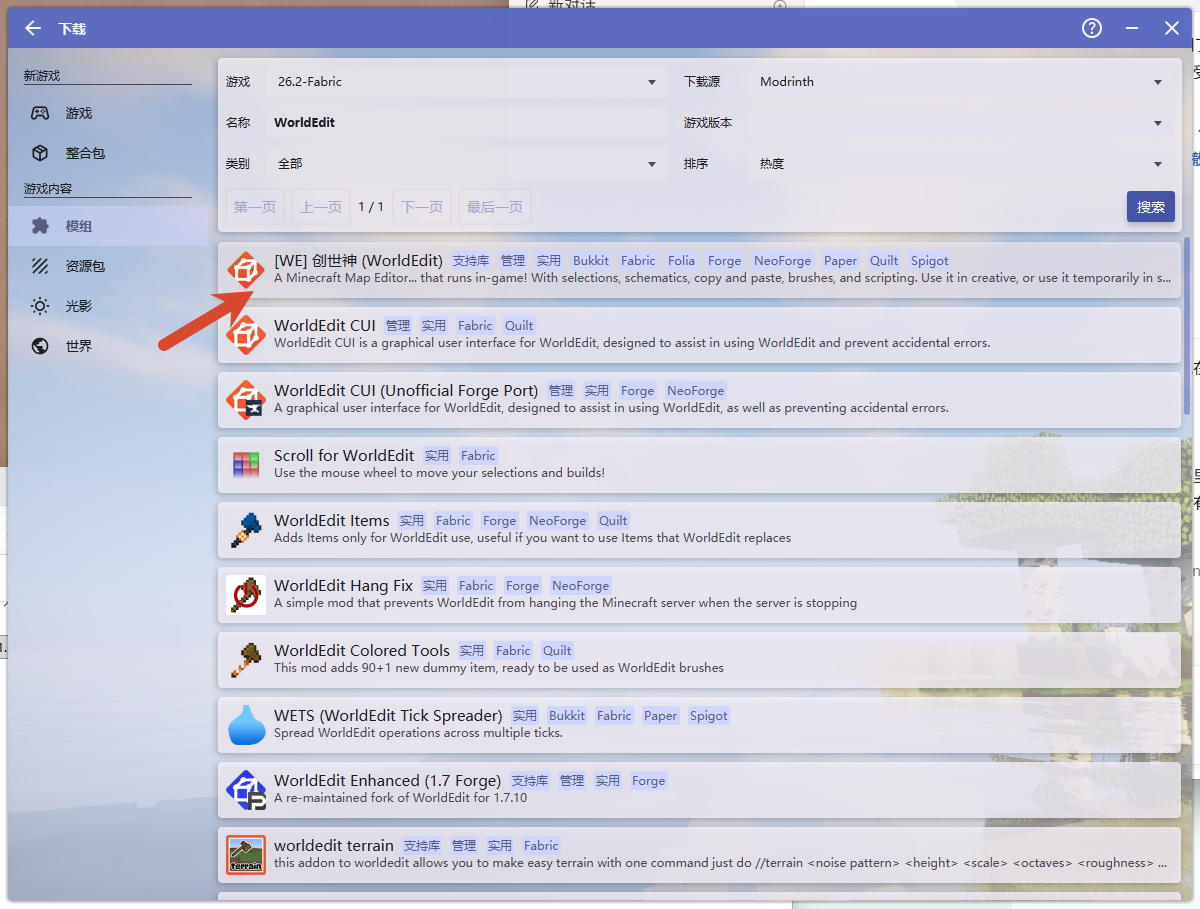Open the WorldEdit Hang Fix title
Viewport: 1200px width, 909px height.
pos(343,586)
